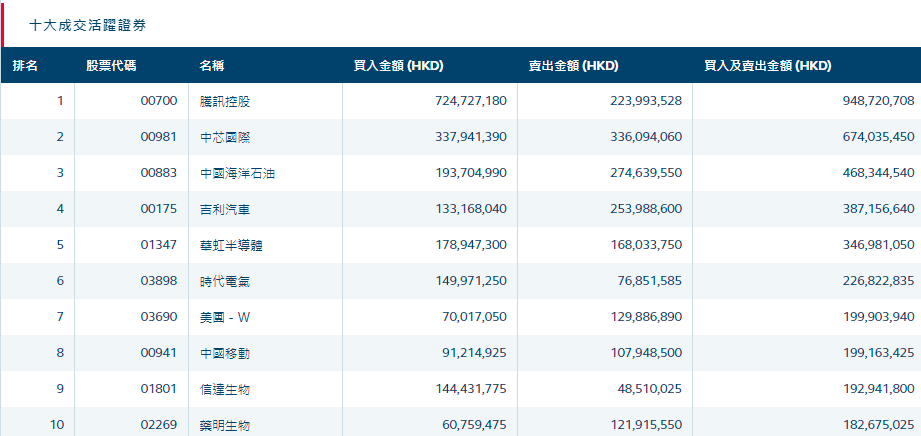Select the name 吉利汽車
The height and width of the screenshot is (436, 921).
point(225,209)
